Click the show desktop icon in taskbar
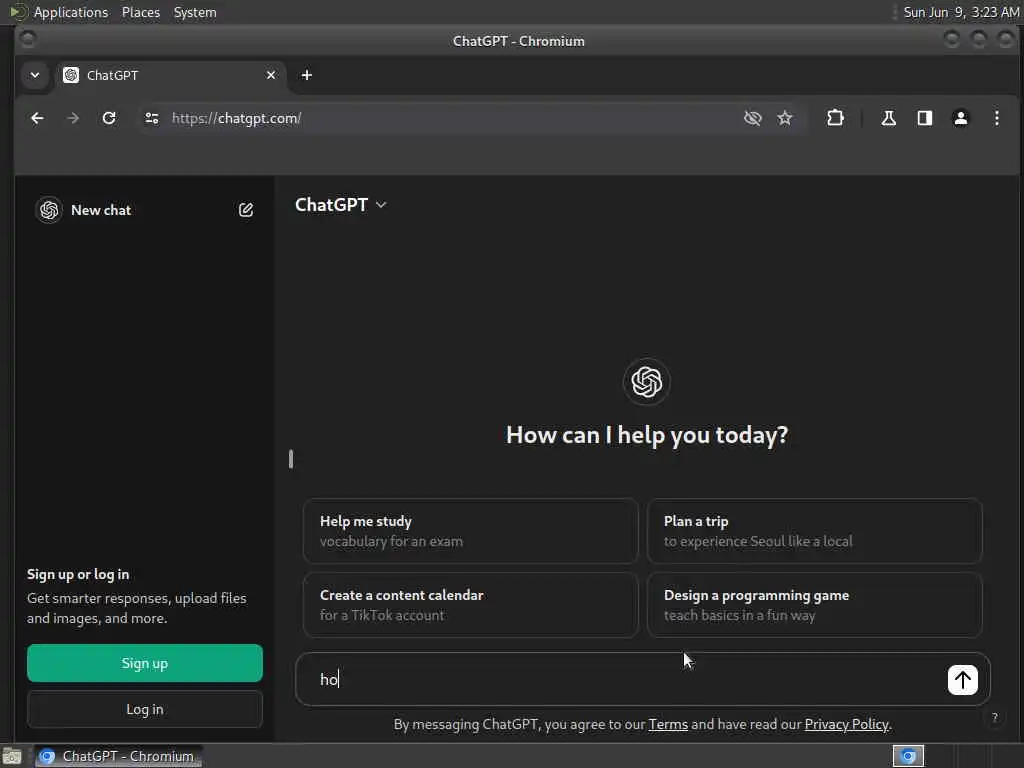 (12, 756)
